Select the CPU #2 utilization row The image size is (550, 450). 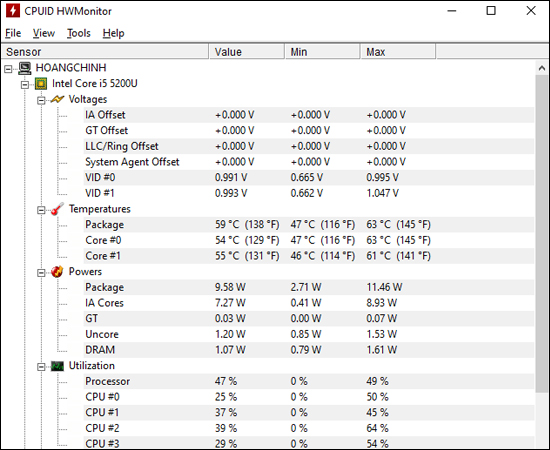(309, 428)
